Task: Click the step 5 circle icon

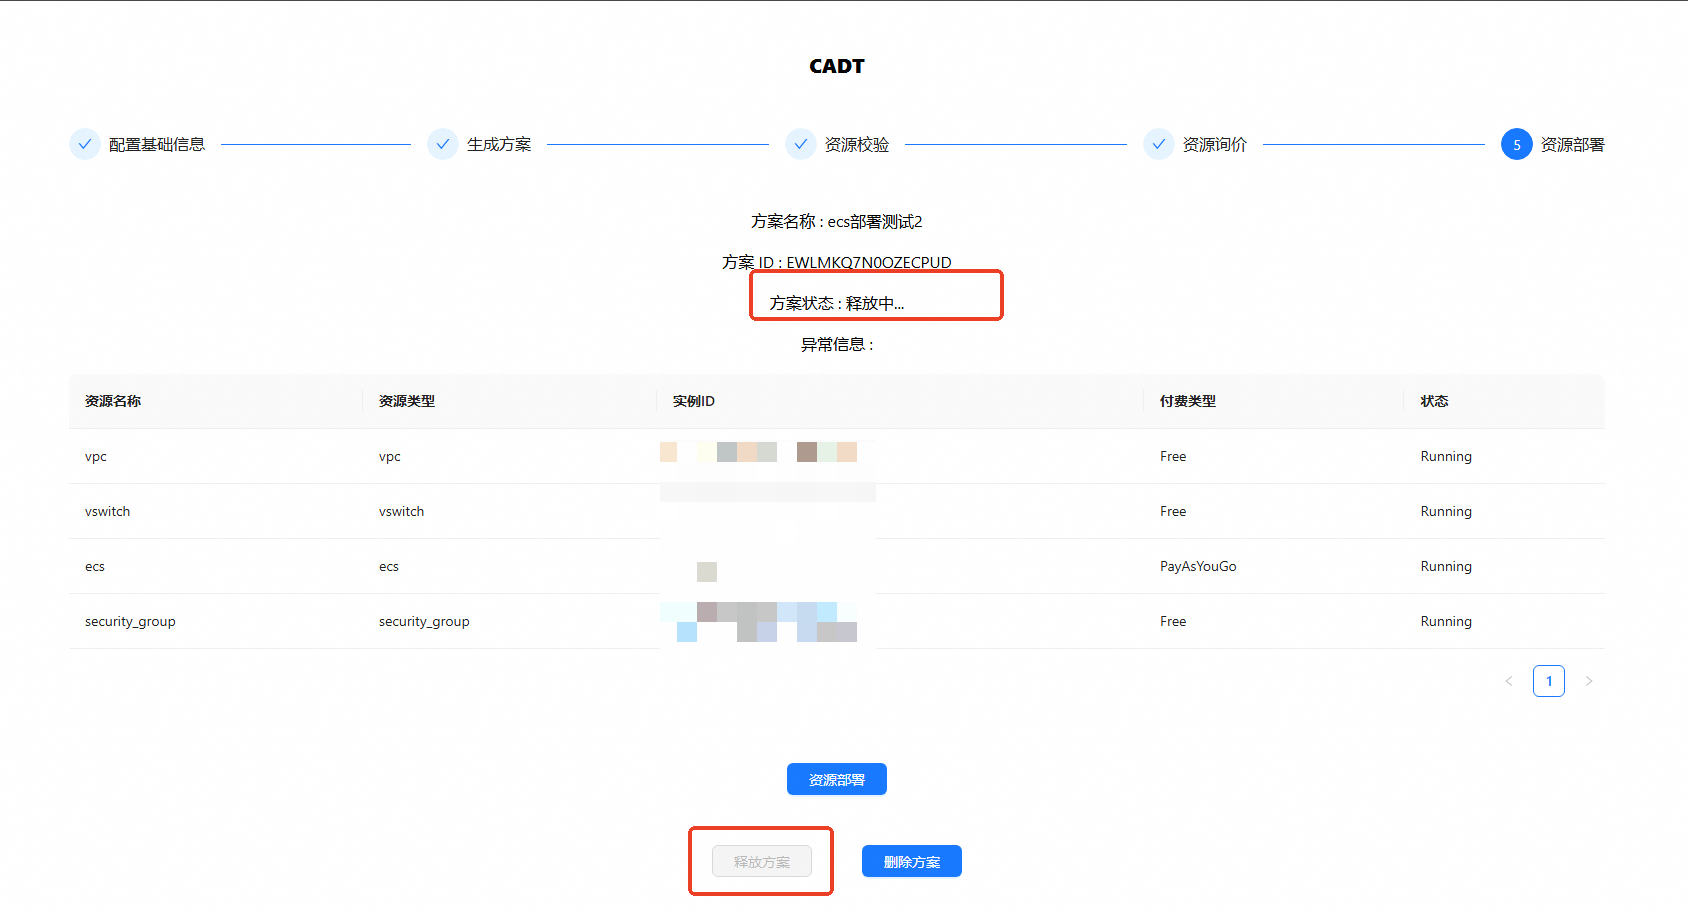Action: (x=1517, y=144)
